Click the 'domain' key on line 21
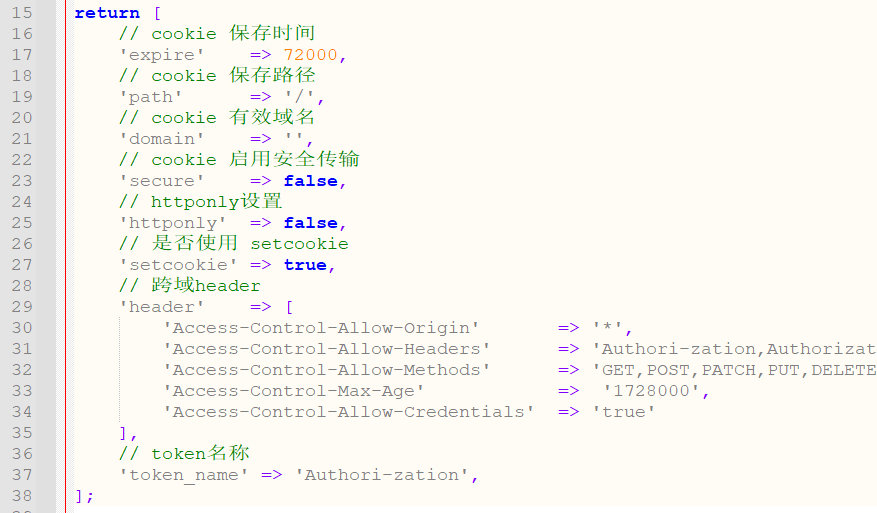This screenshot has width=877, height=513. [x=162, y=139]
